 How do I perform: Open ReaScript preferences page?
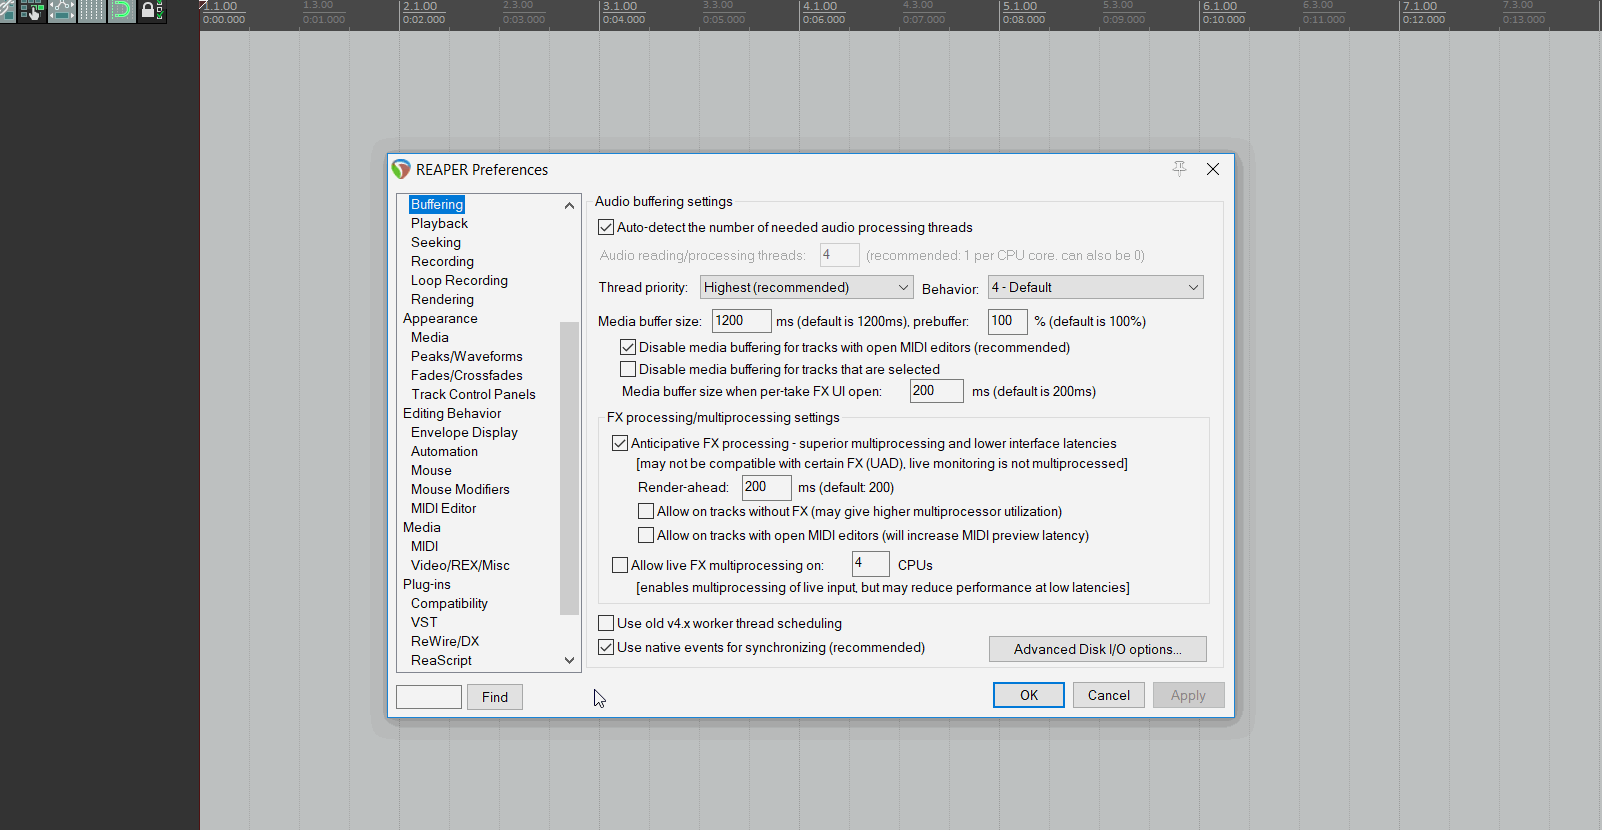point(441,660)
